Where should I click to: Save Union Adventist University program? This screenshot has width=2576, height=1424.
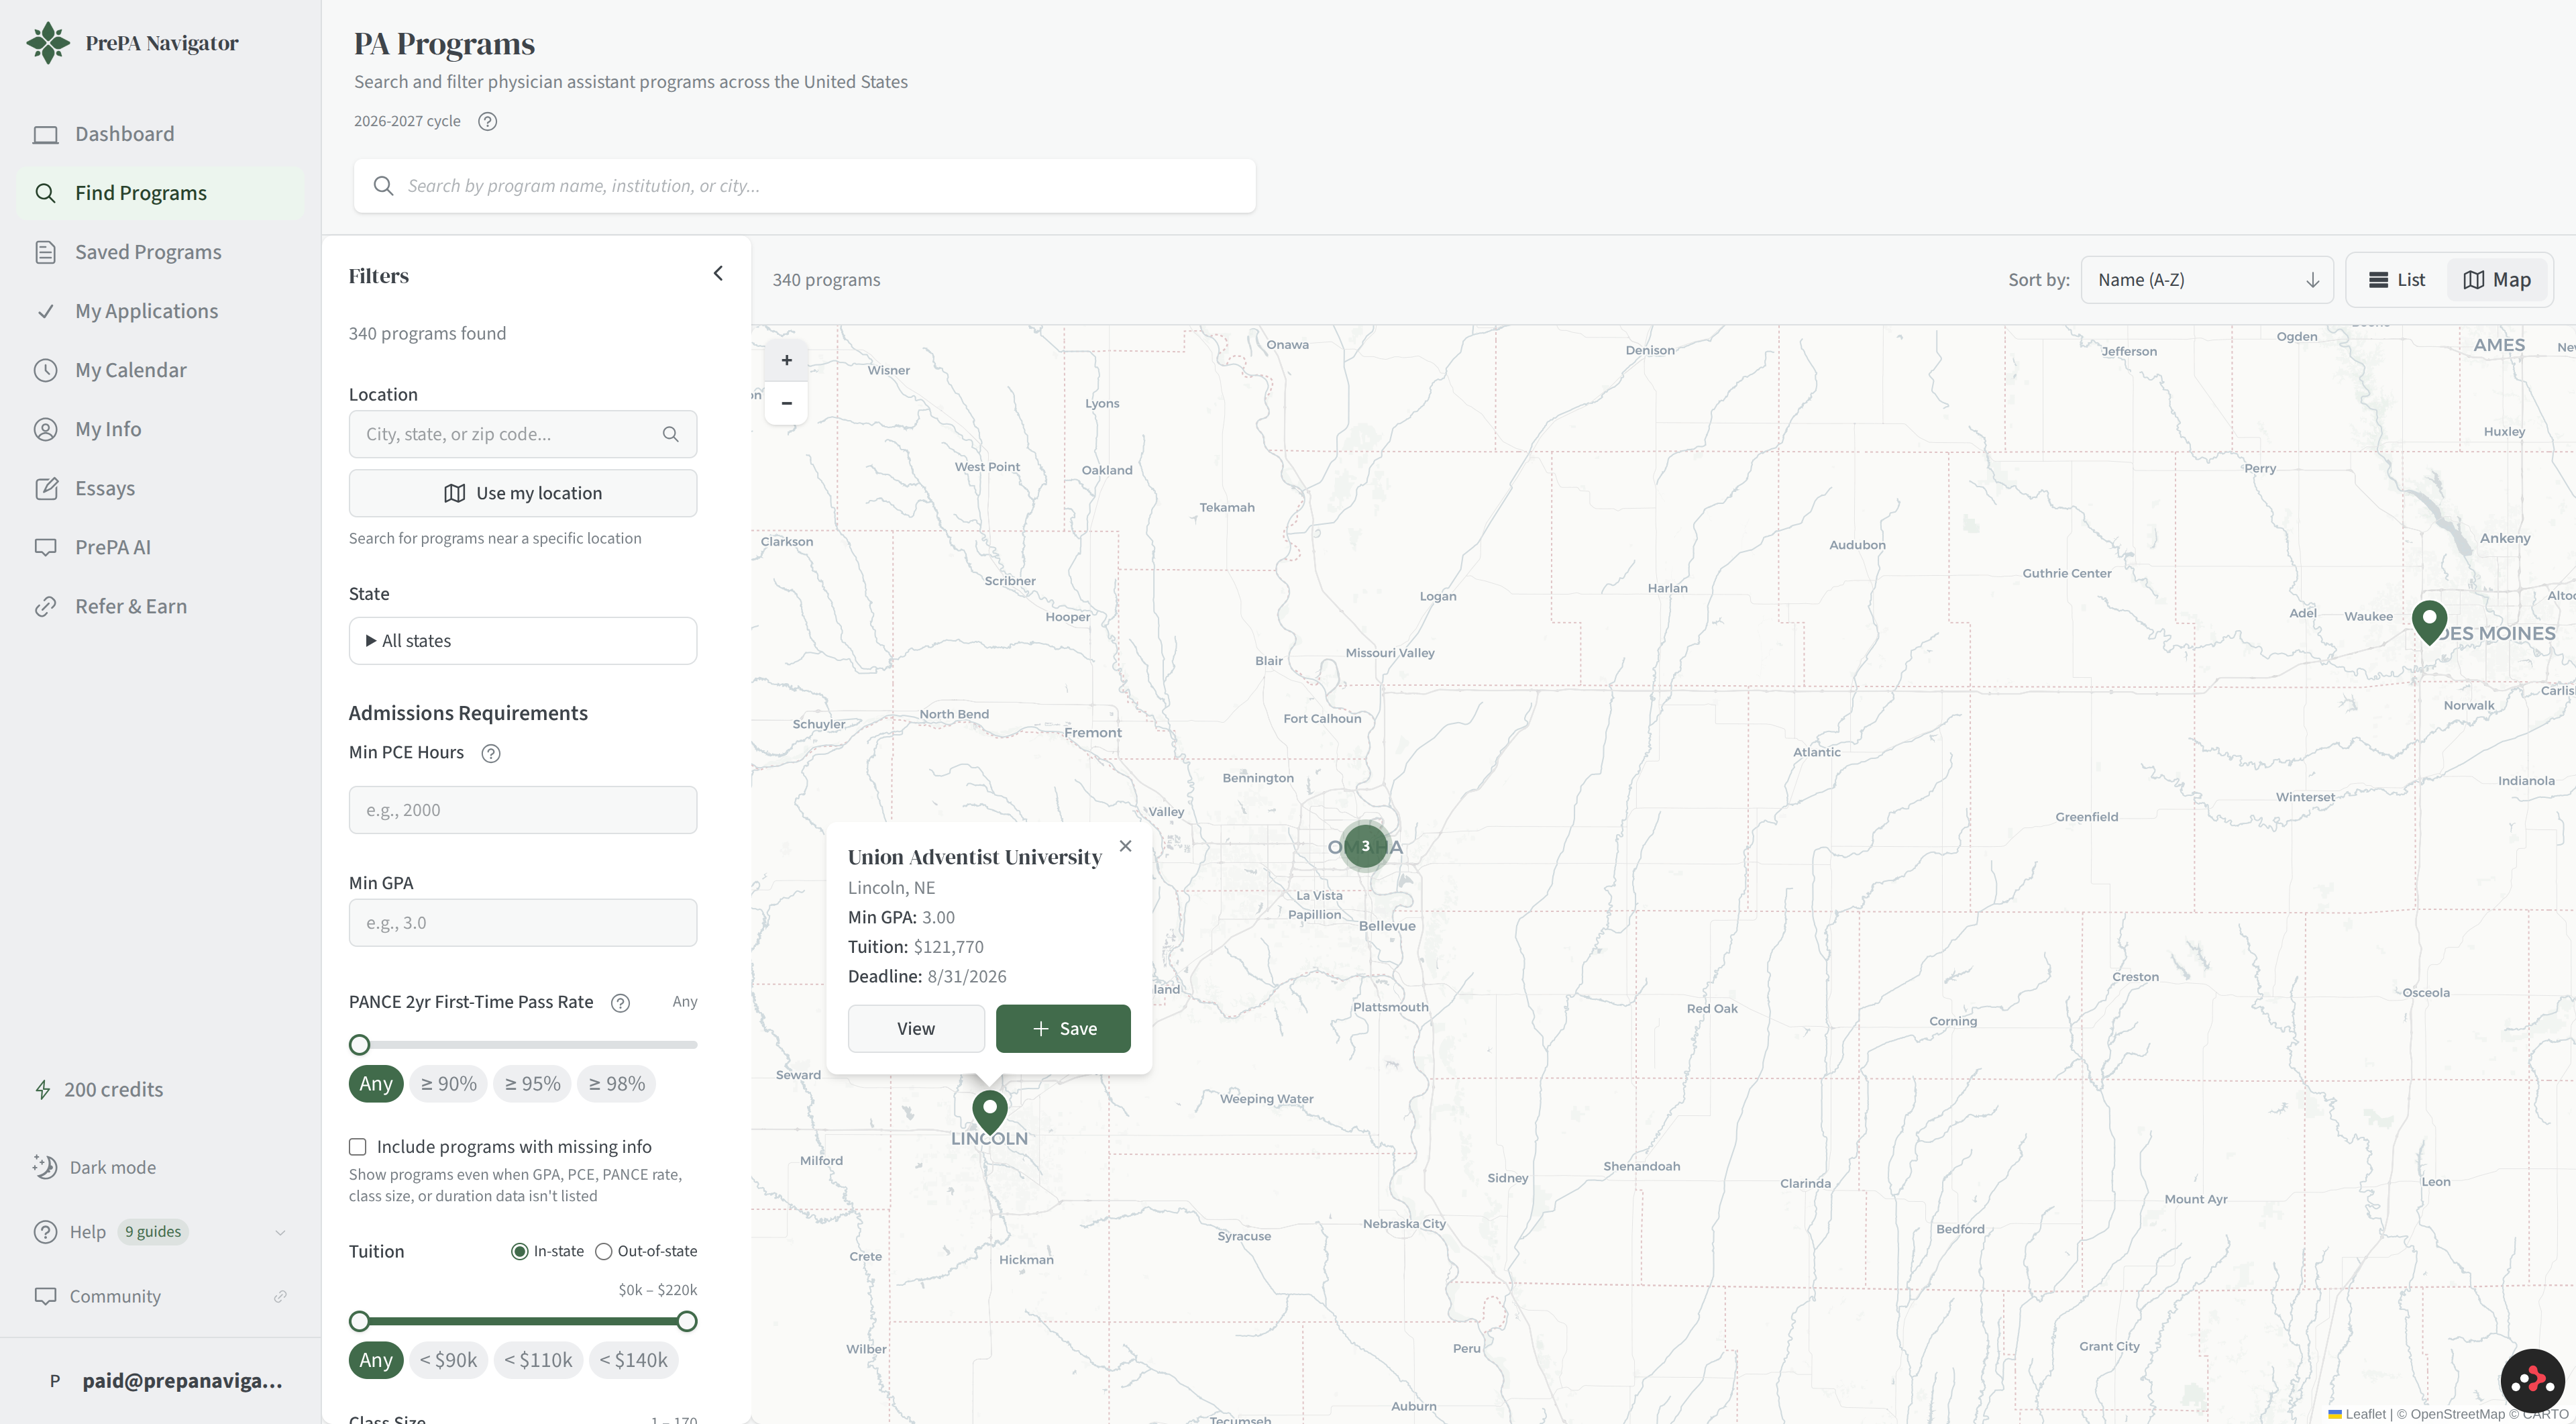coord(1063,1029)
